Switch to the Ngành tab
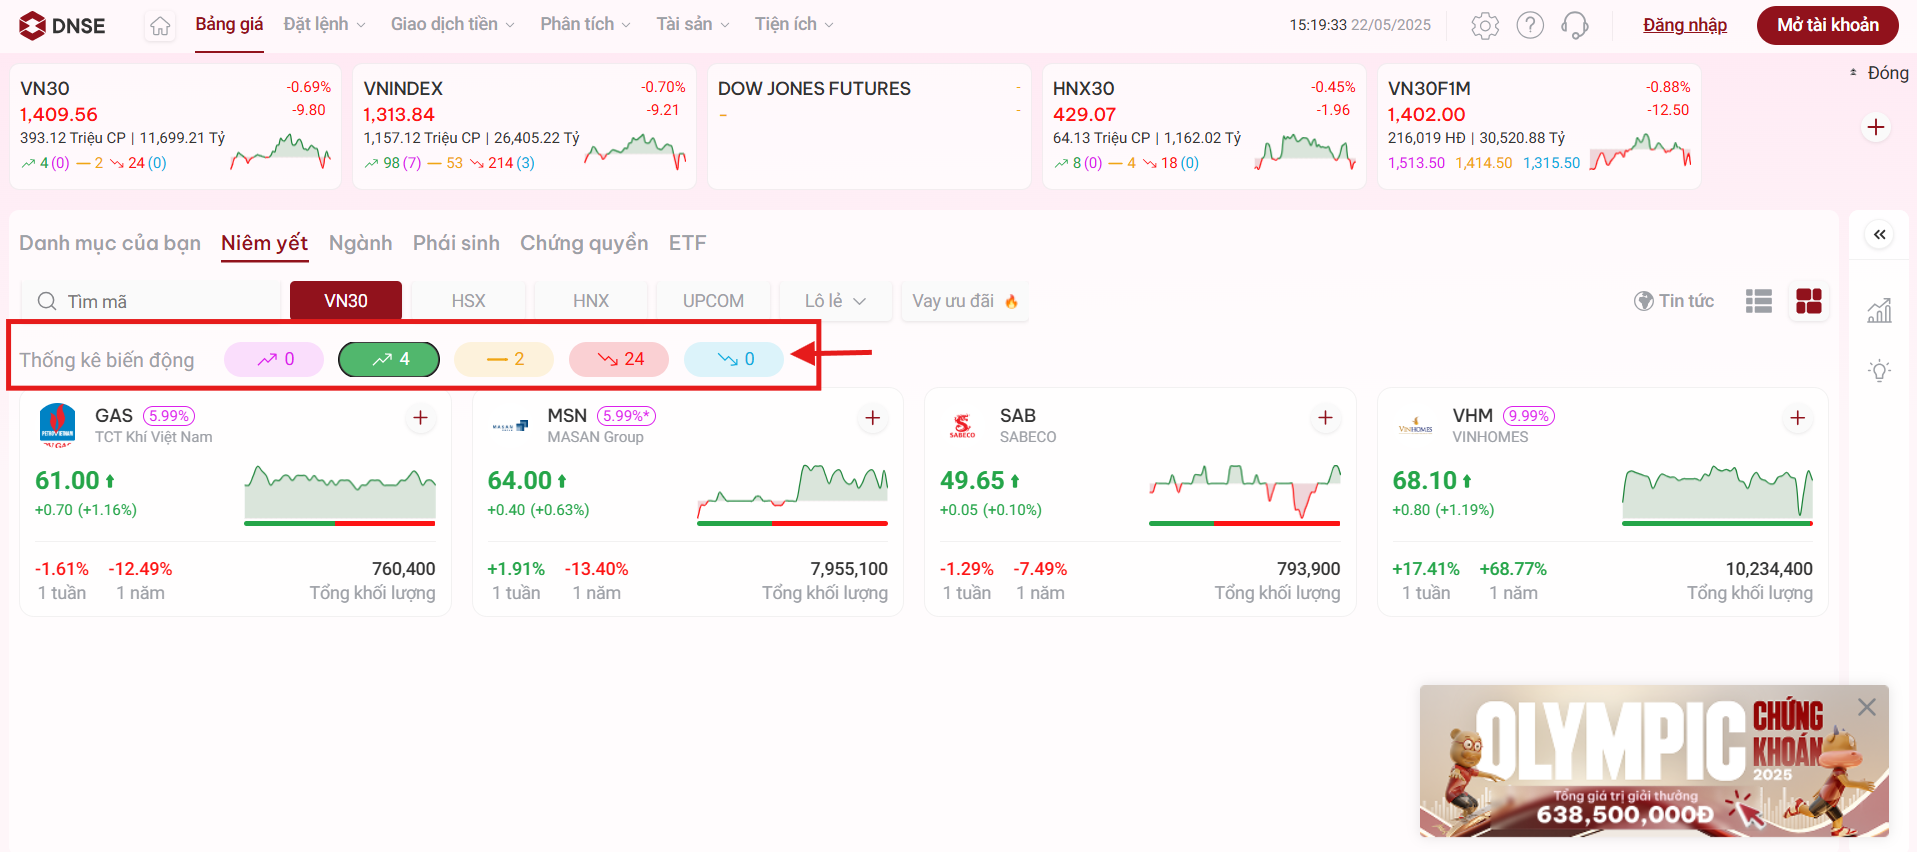The image size is (1917, 852). point(360,243)
